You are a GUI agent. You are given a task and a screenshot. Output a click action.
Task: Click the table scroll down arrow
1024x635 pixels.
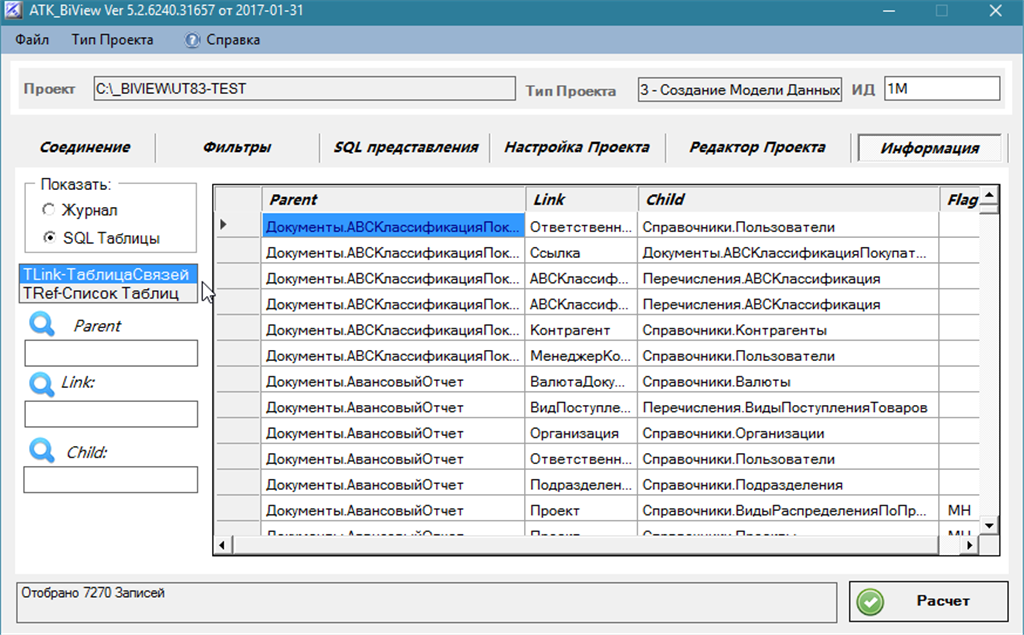989,525
